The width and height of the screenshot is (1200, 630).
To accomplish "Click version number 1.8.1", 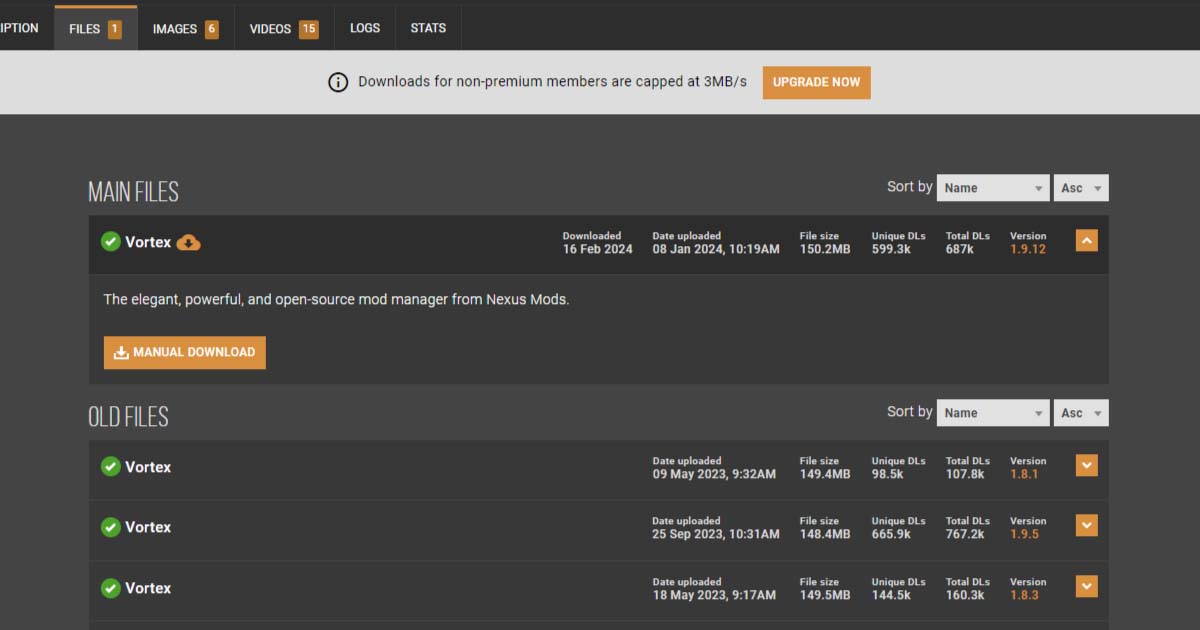I will (1024, 474).
